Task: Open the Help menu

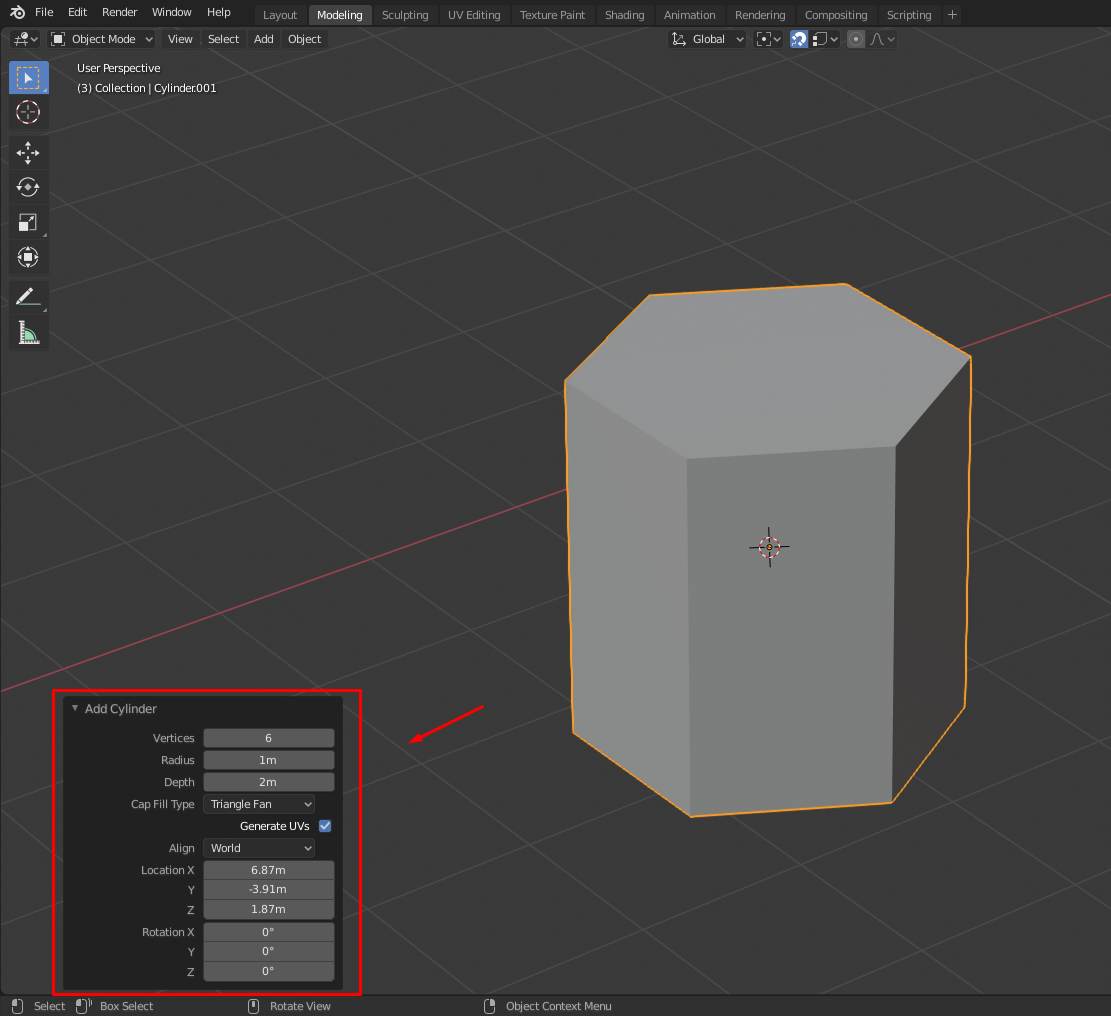Action: pos(219,12)
